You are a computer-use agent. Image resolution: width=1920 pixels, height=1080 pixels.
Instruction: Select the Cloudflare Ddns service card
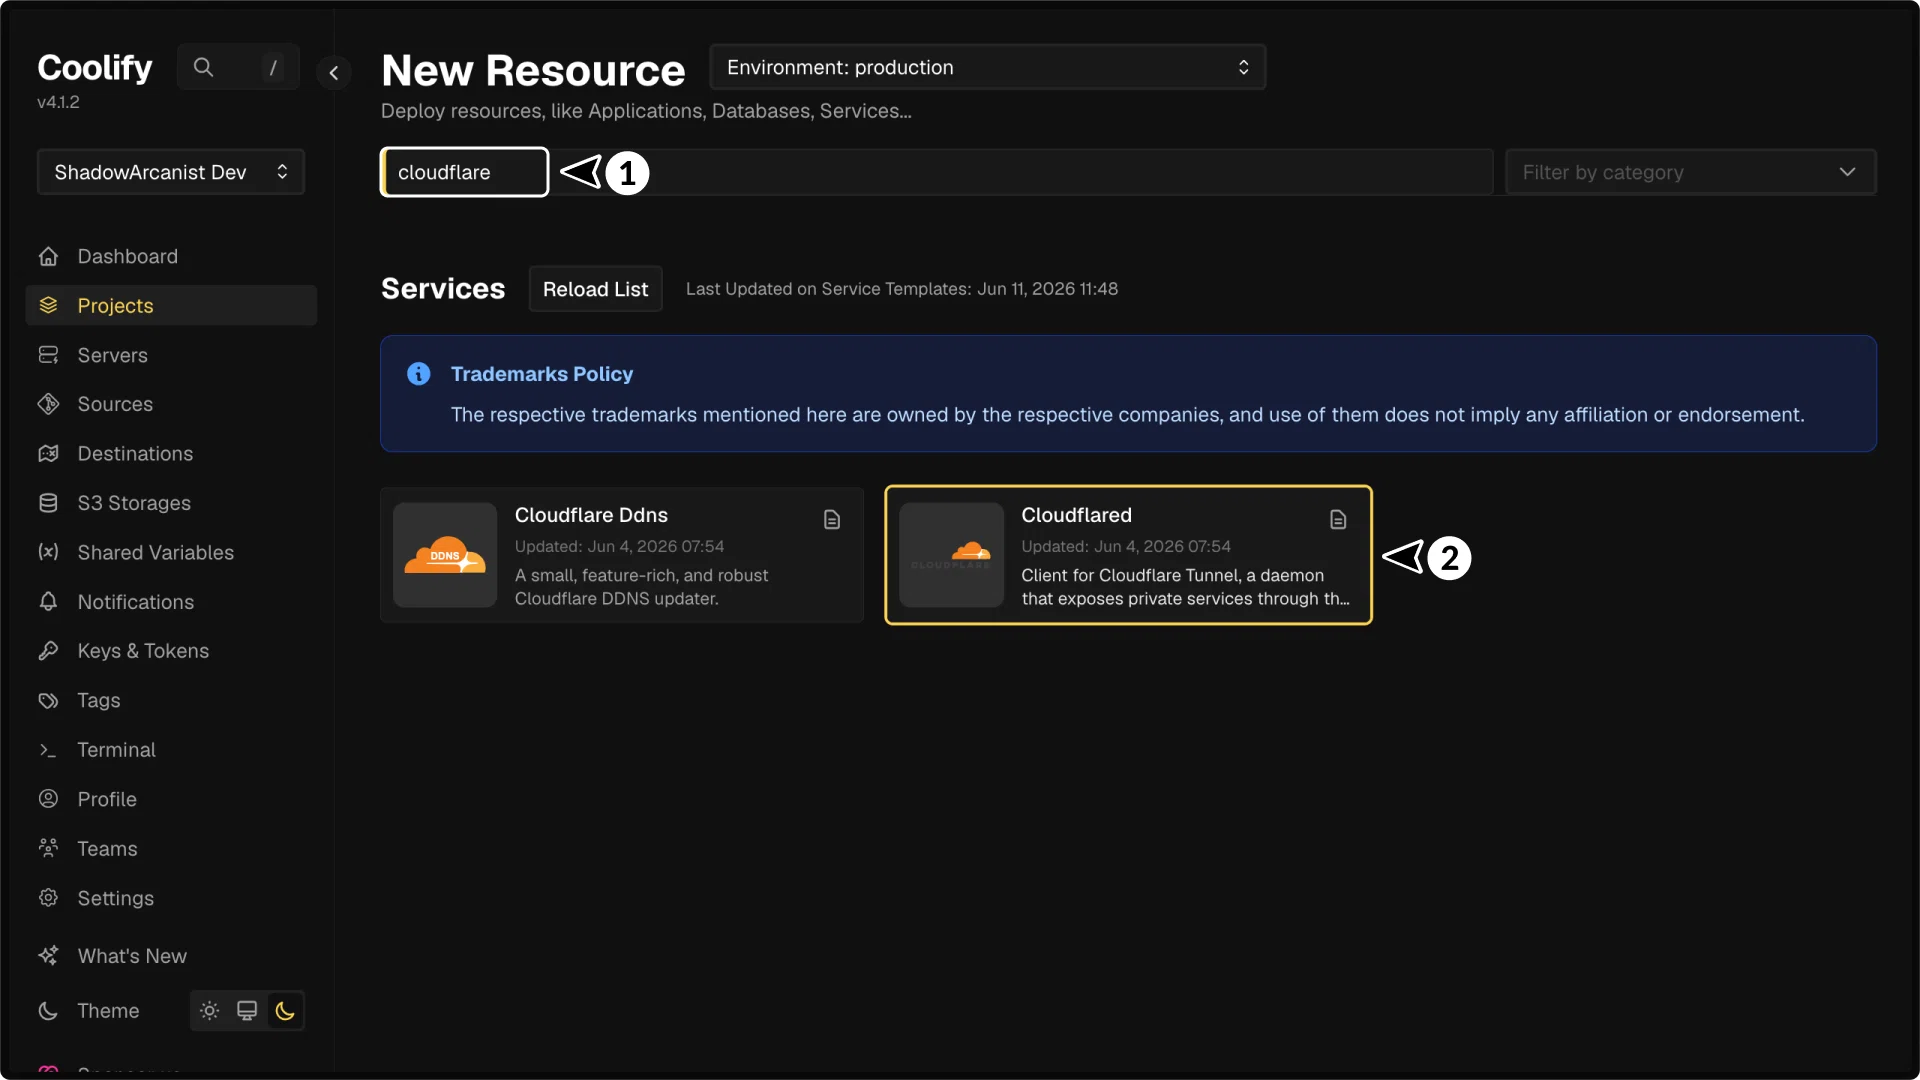621,555
